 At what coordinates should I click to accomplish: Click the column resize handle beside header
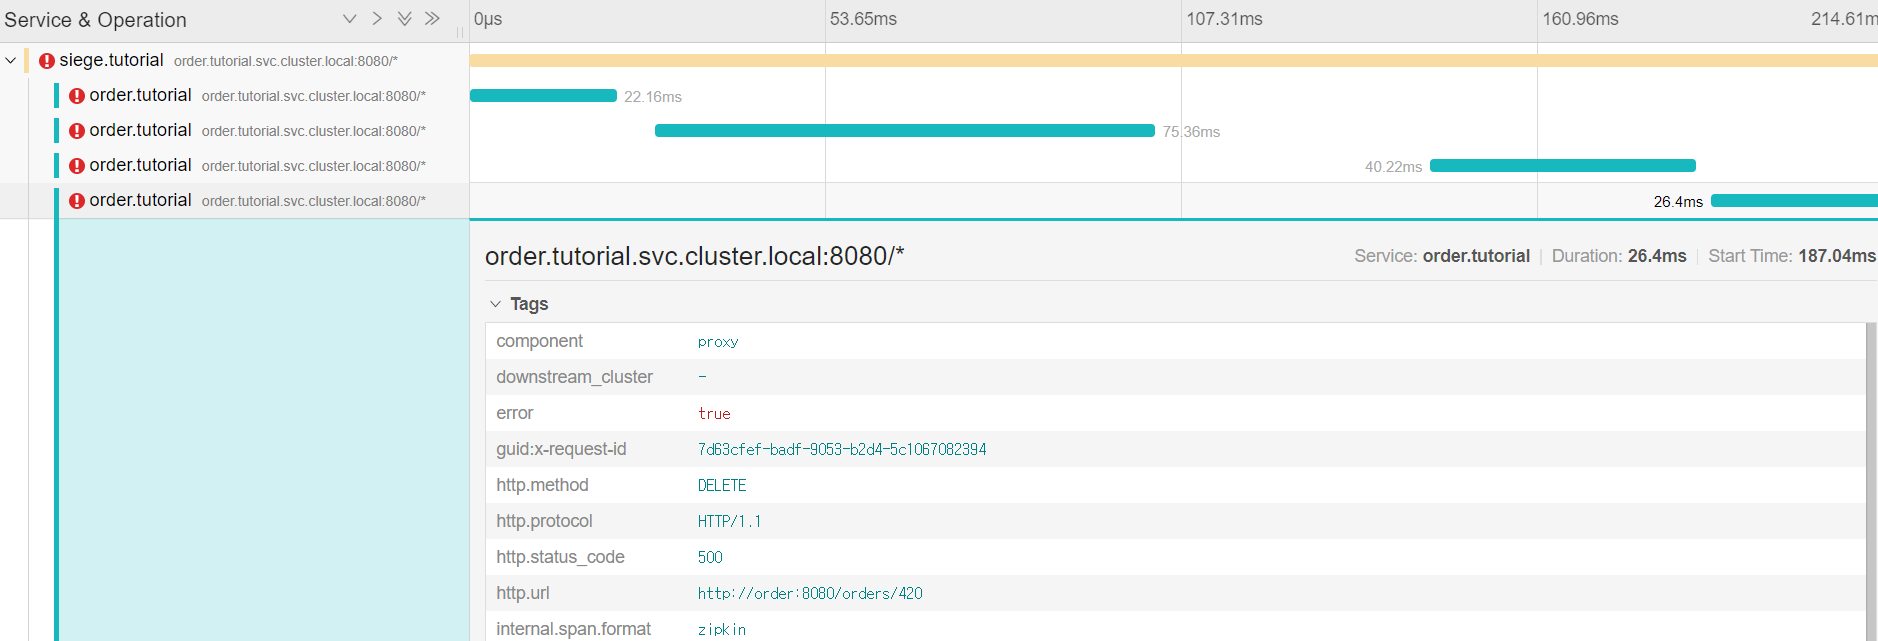(460, 32)
